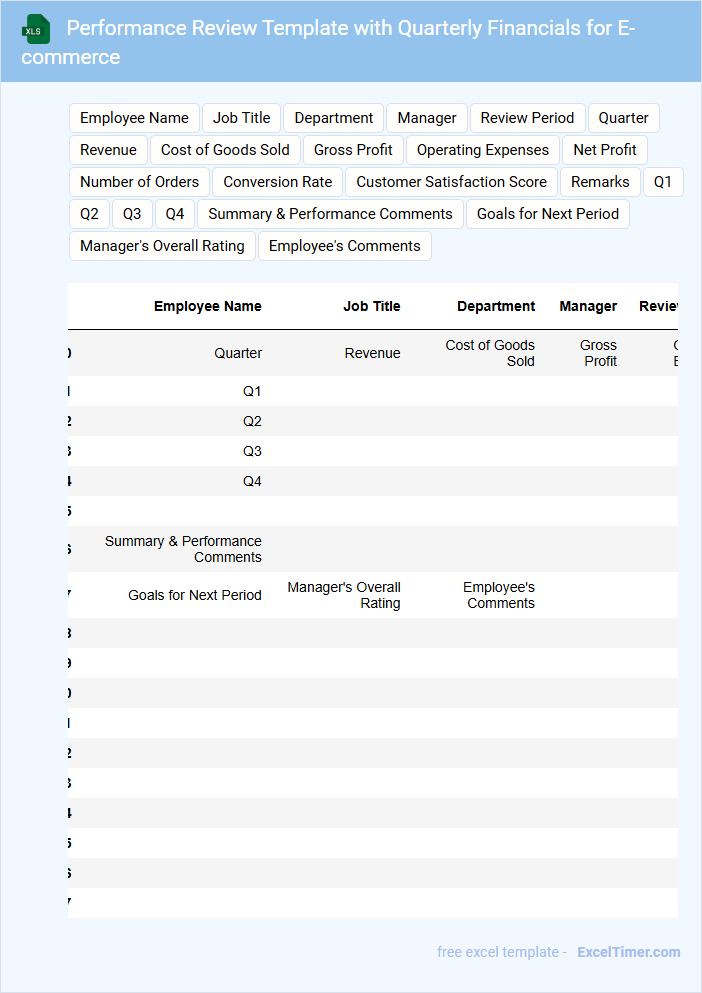
Task: Open the ExcelTimer.com link
Action: coord(629,952)
